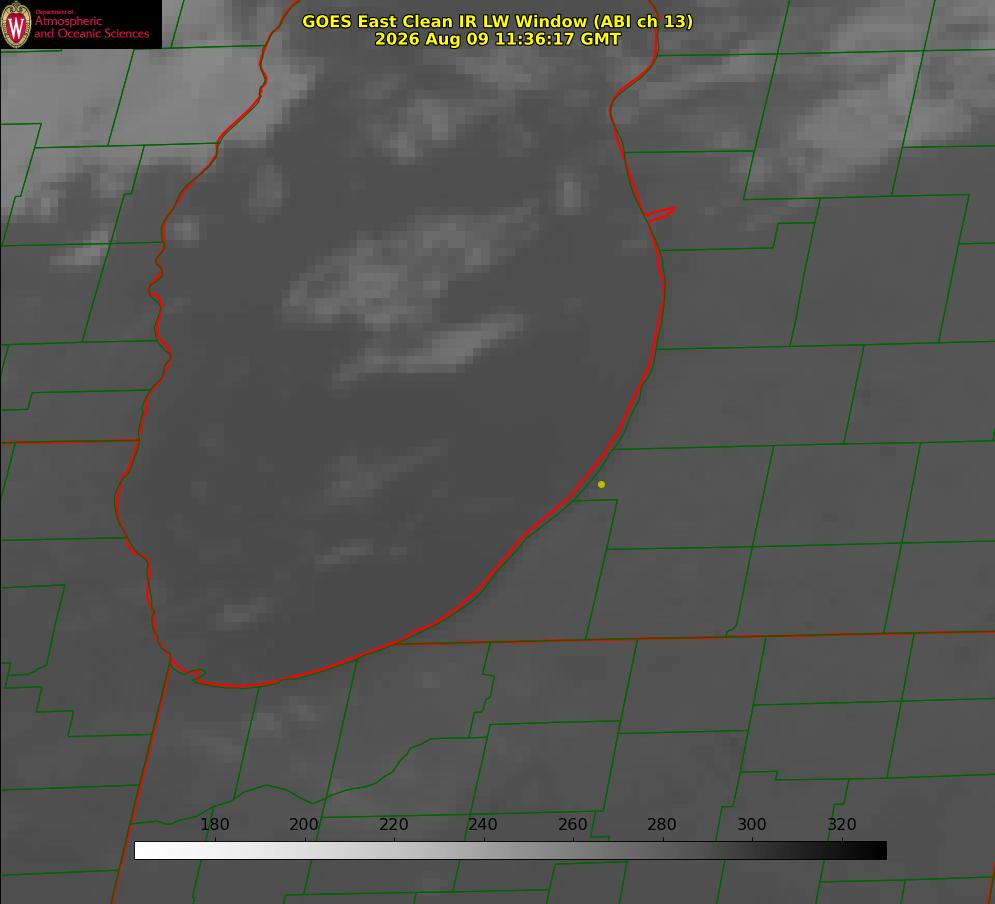Click the colorbar label '260'
Screen dimensions: 995x904
(572, 824)
